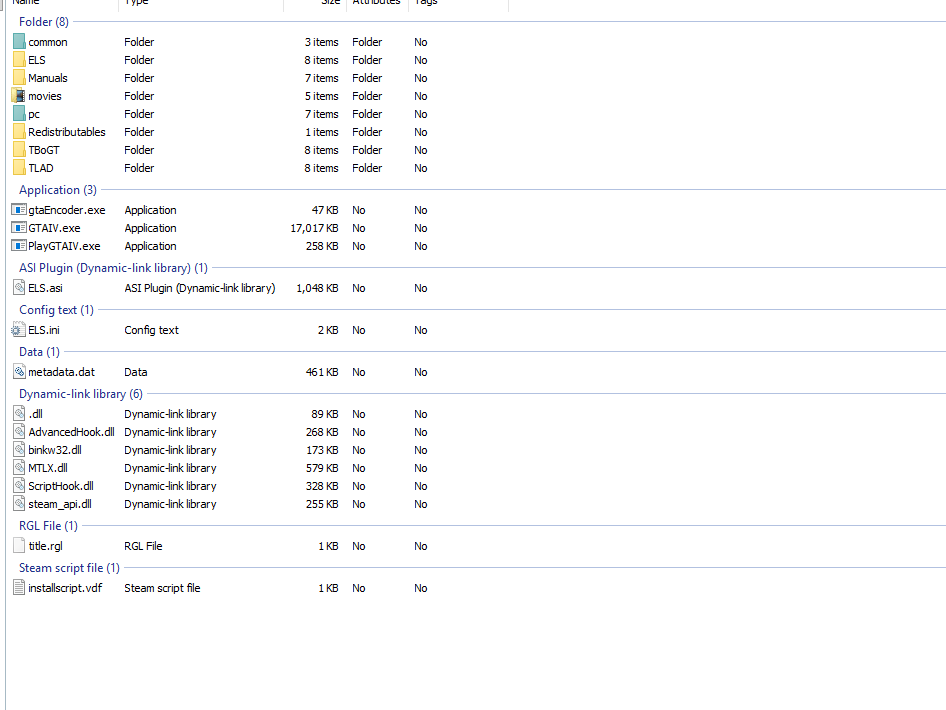Screen dimensions: 946x710
Task: Click the pc folder icon
Action: 19,114
